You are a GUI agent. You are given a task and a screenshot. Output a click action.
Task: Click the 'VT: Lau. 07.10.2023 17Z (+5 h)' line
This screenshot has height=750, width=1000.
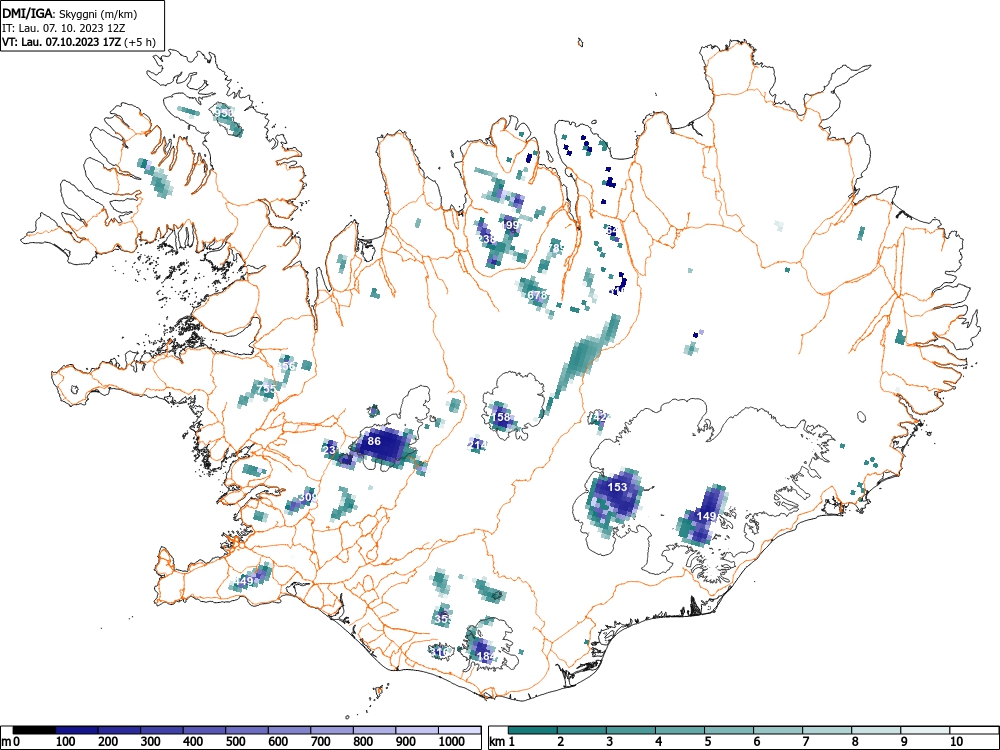pyautogui.click(x=78, y=43)
